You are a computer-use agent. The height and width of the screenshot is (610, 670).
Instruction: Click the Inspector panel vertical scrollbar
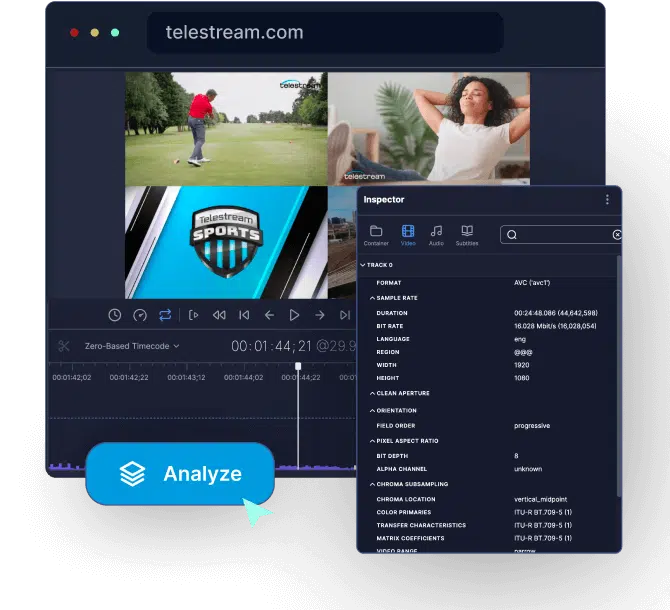point(618,376)
